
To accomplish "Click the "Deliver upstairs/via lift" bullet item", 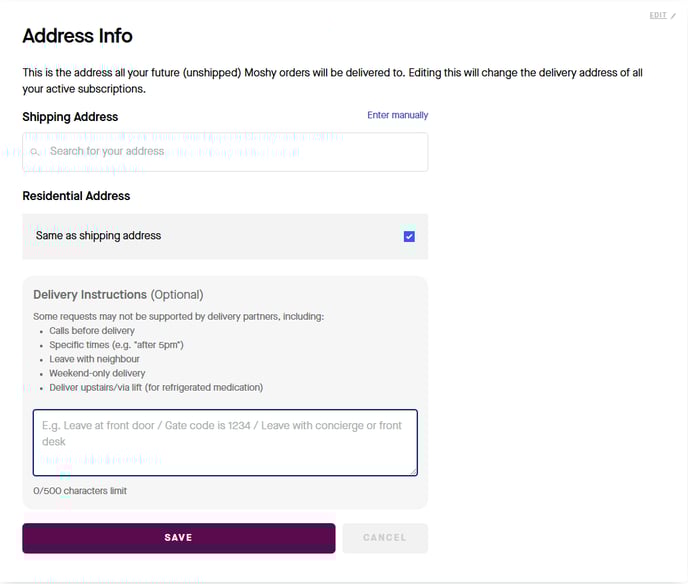I will coord(155,388).
